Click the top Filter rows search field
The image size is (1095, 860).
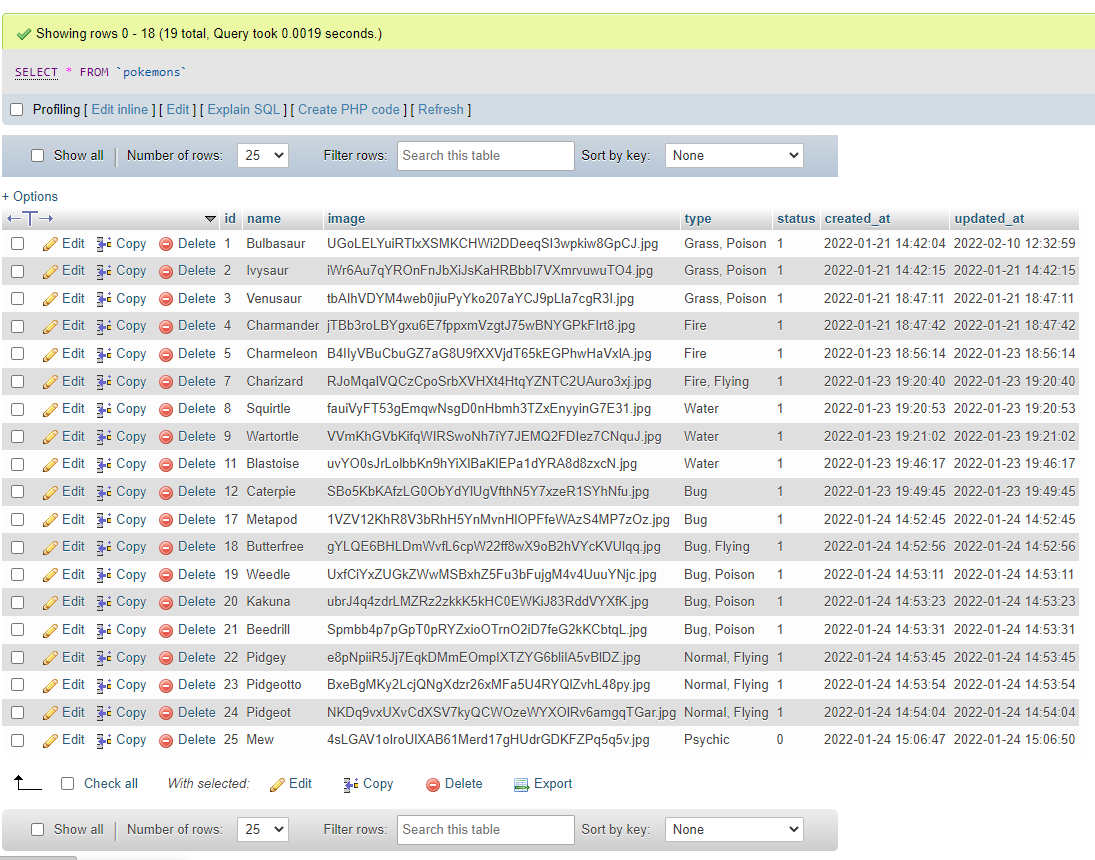486,156
